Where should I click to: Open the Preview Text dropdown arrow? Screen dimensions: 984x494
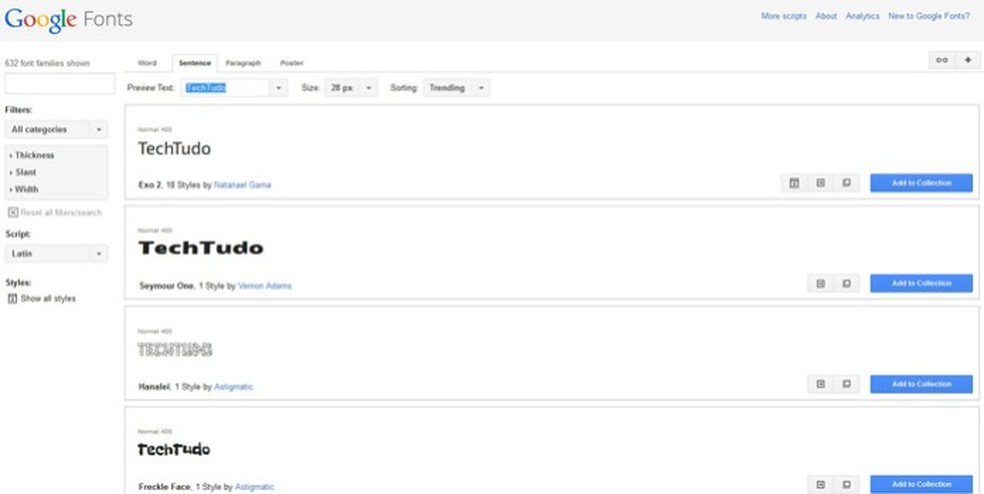278,88
